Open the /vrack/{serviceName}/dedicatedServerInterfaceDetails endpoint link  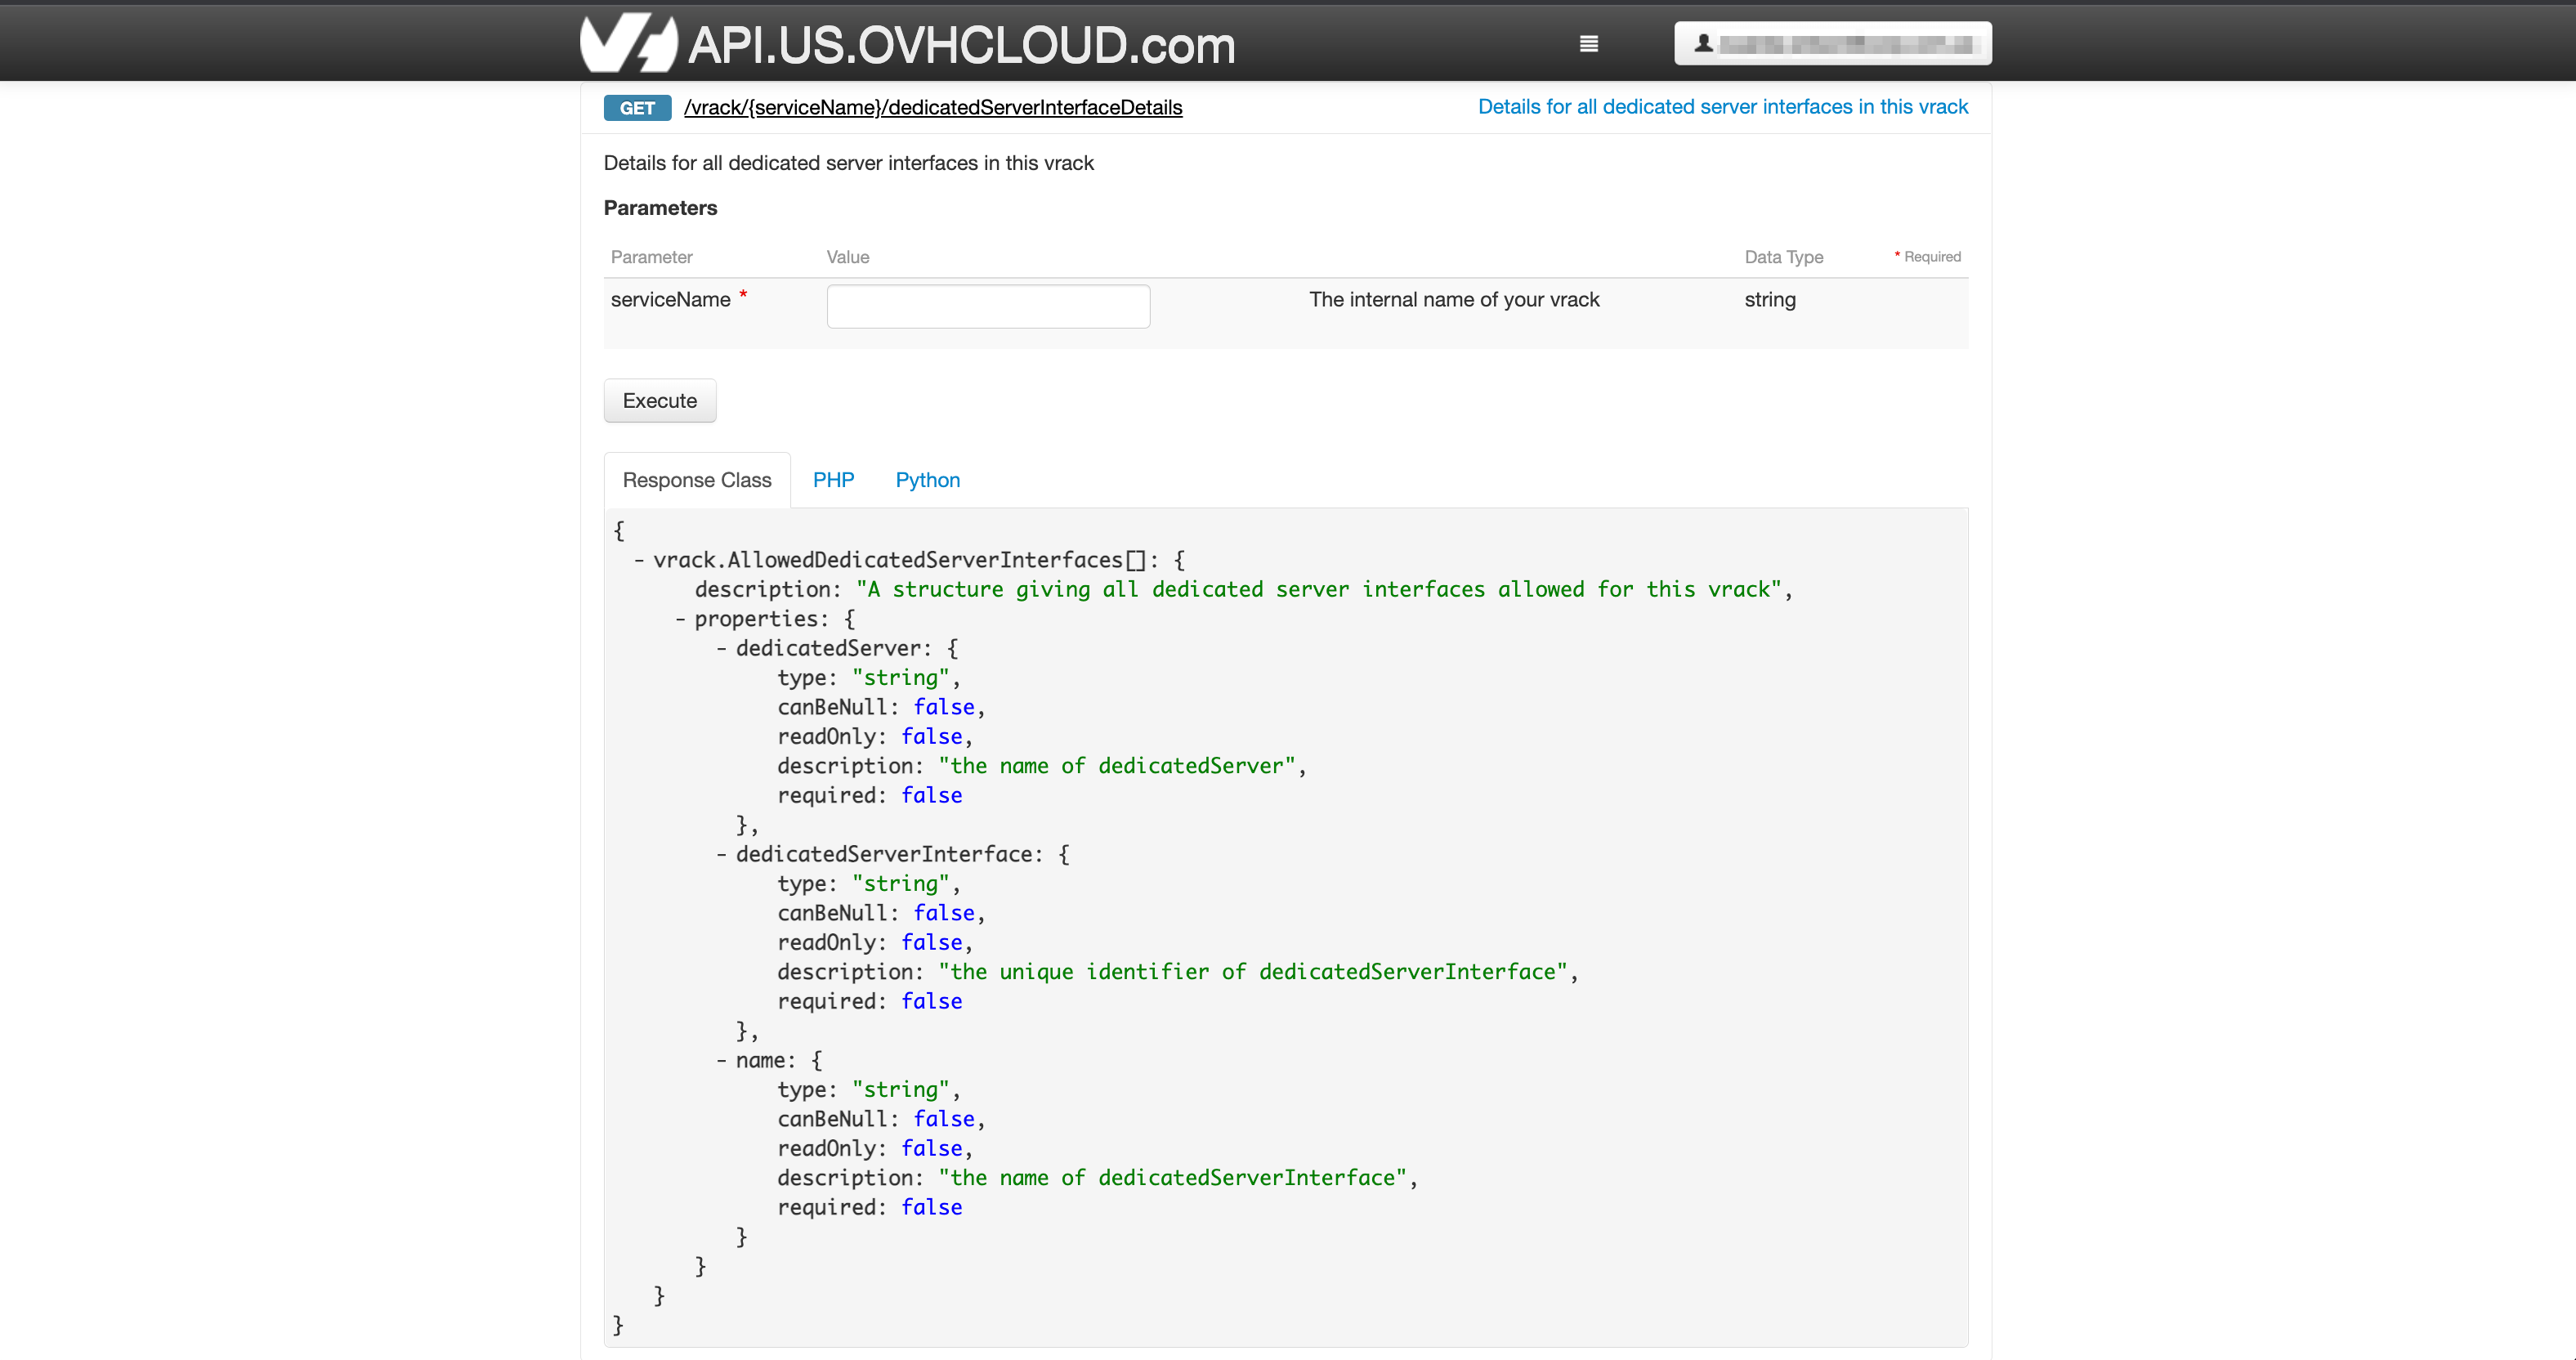(933, 107)
